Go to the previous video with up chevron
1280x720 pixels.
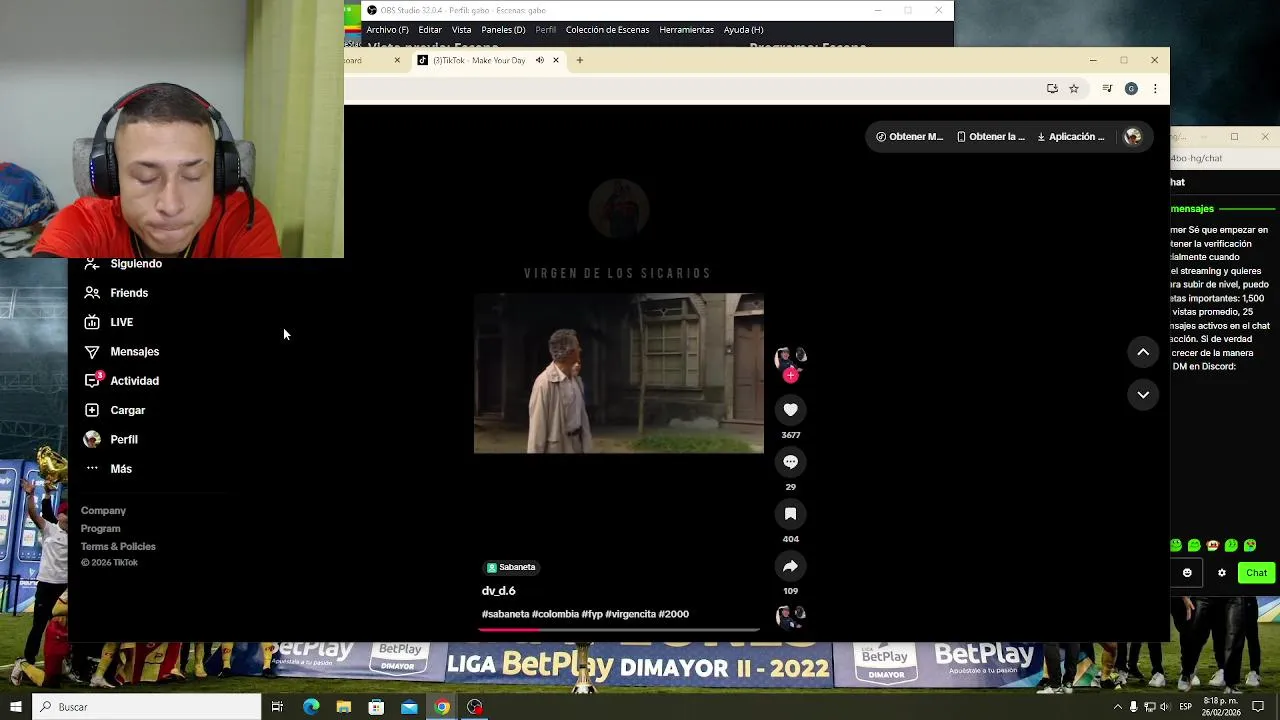1143,352
